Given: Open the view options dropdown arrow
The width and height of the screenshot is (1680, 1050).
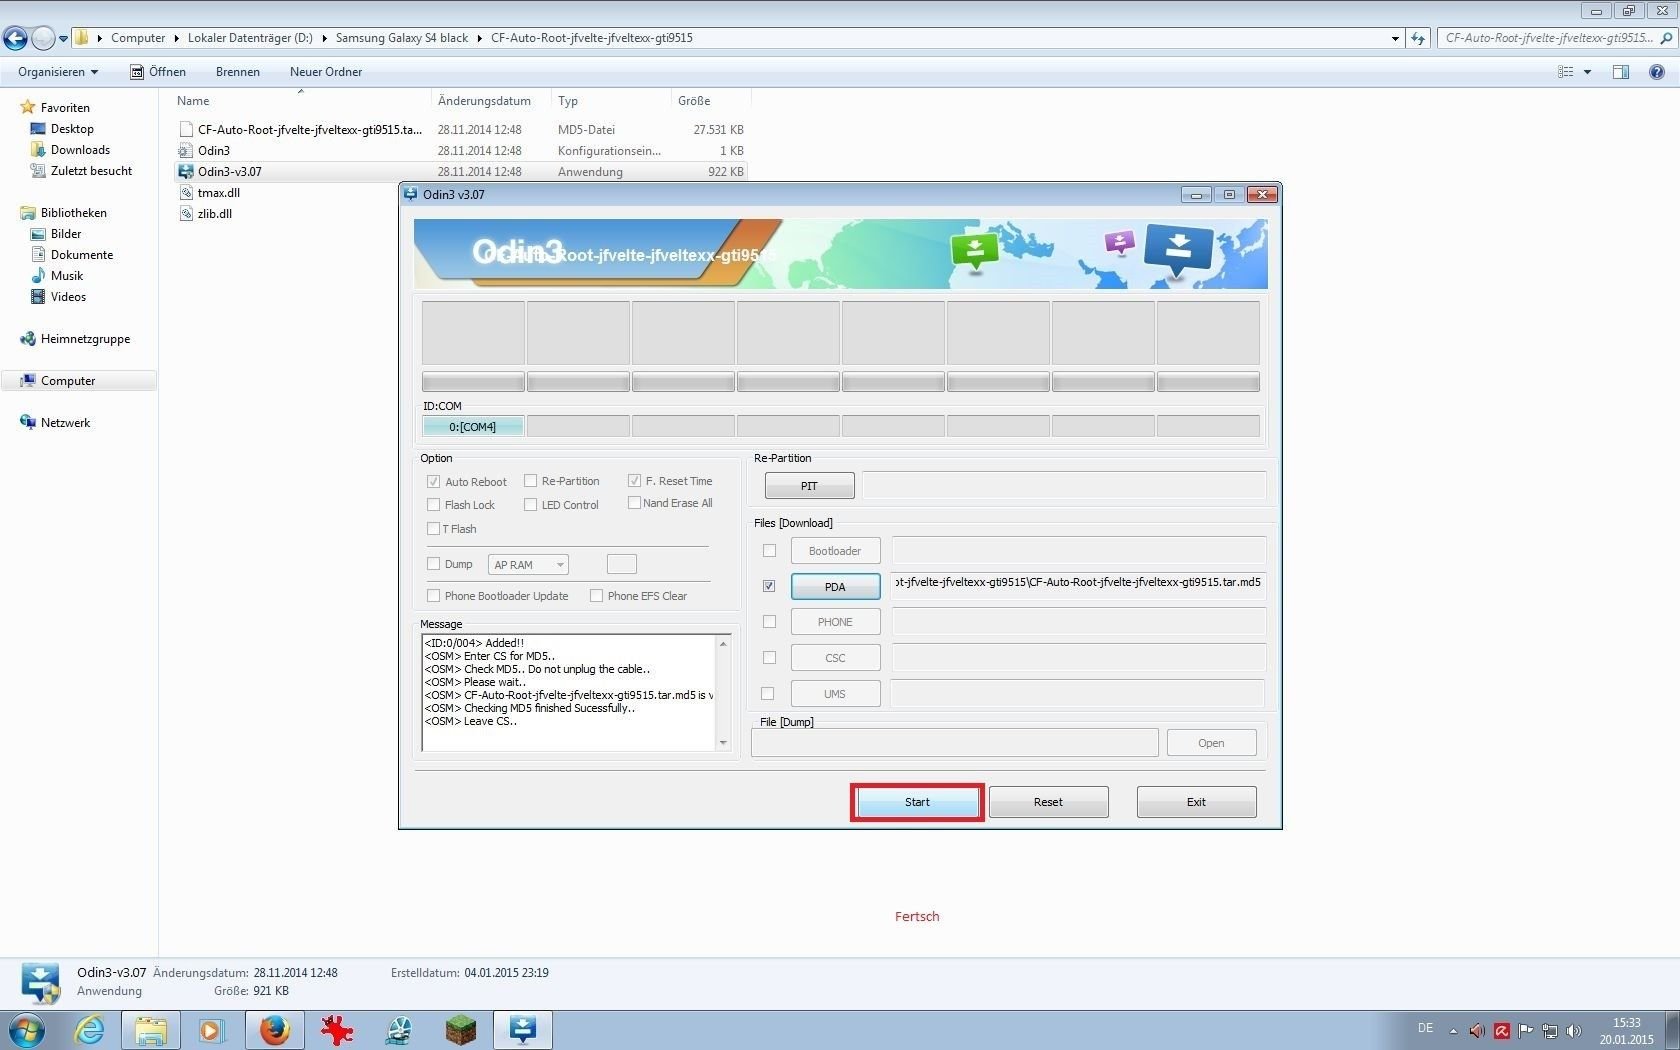Looking at the screenshot, I should point(1587,72).
